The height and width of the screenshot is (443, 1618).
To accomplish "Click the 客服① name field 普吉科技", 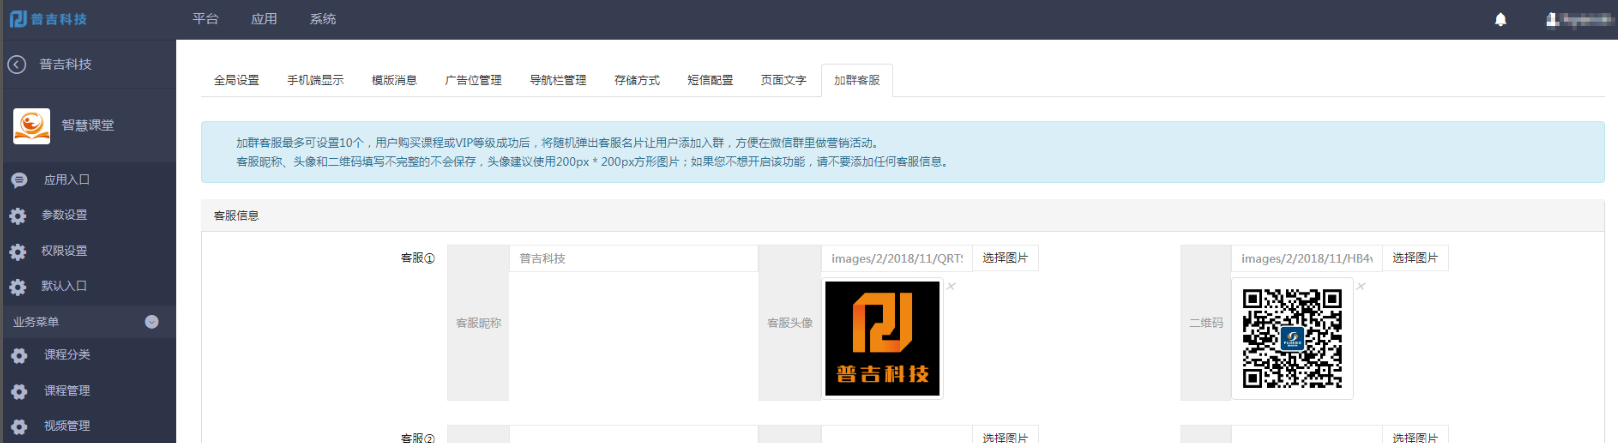I will (634, 258).
